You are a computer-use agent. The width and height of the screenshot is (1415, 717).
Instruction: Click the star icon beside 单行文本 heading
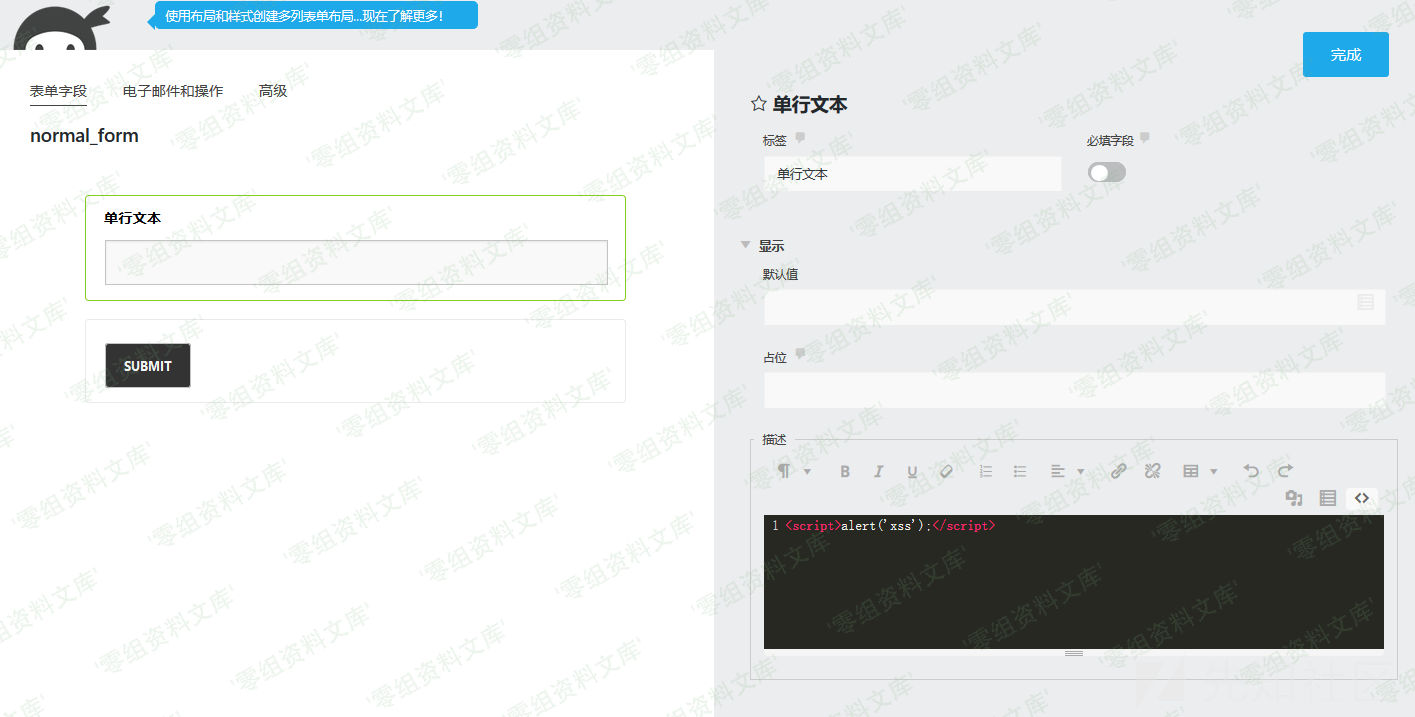758,104
